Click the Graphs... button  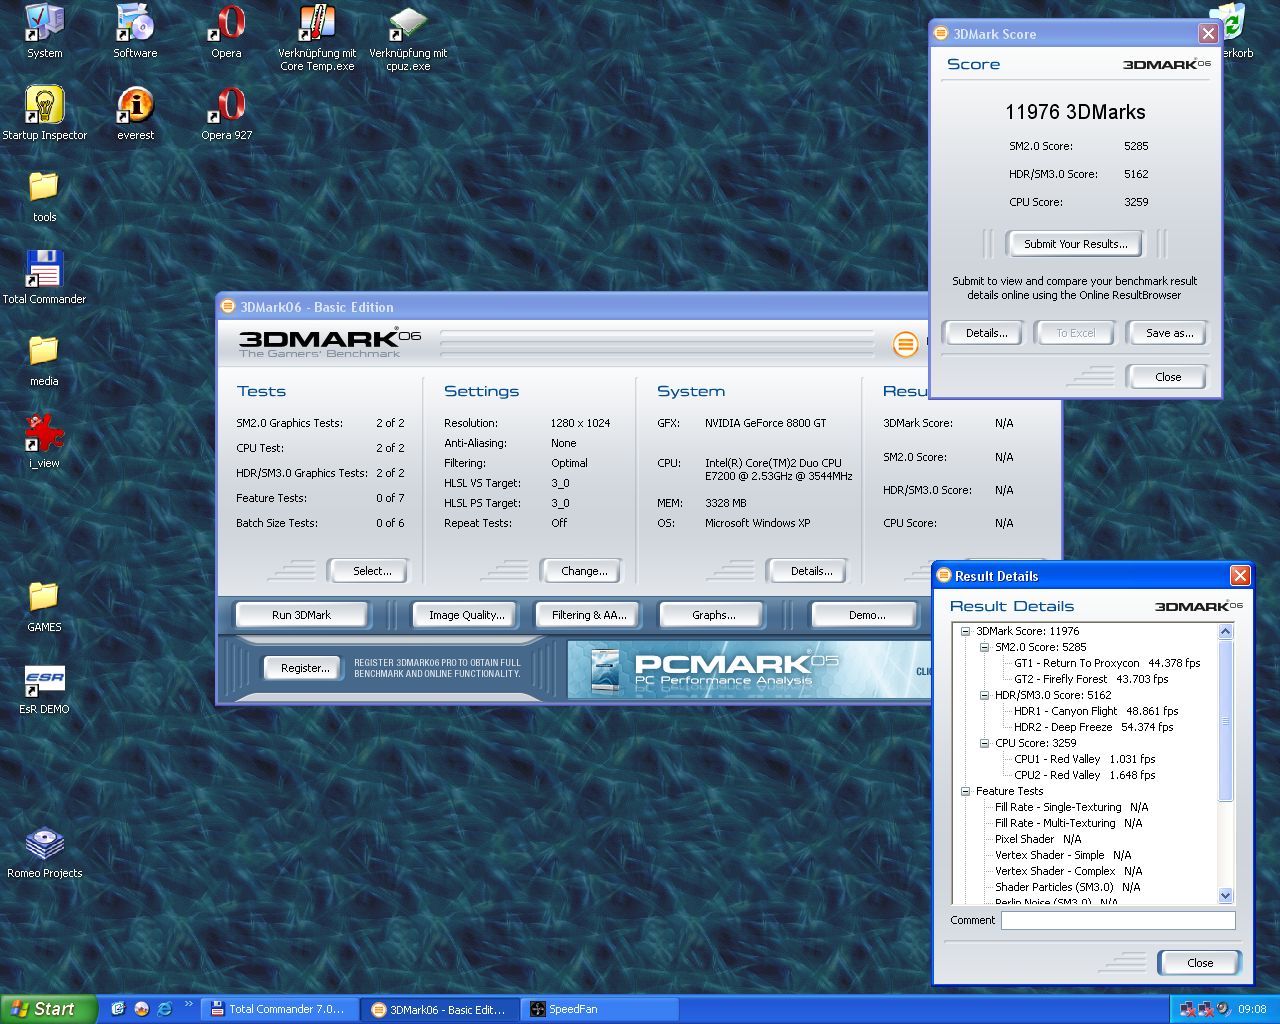(713, 615)
